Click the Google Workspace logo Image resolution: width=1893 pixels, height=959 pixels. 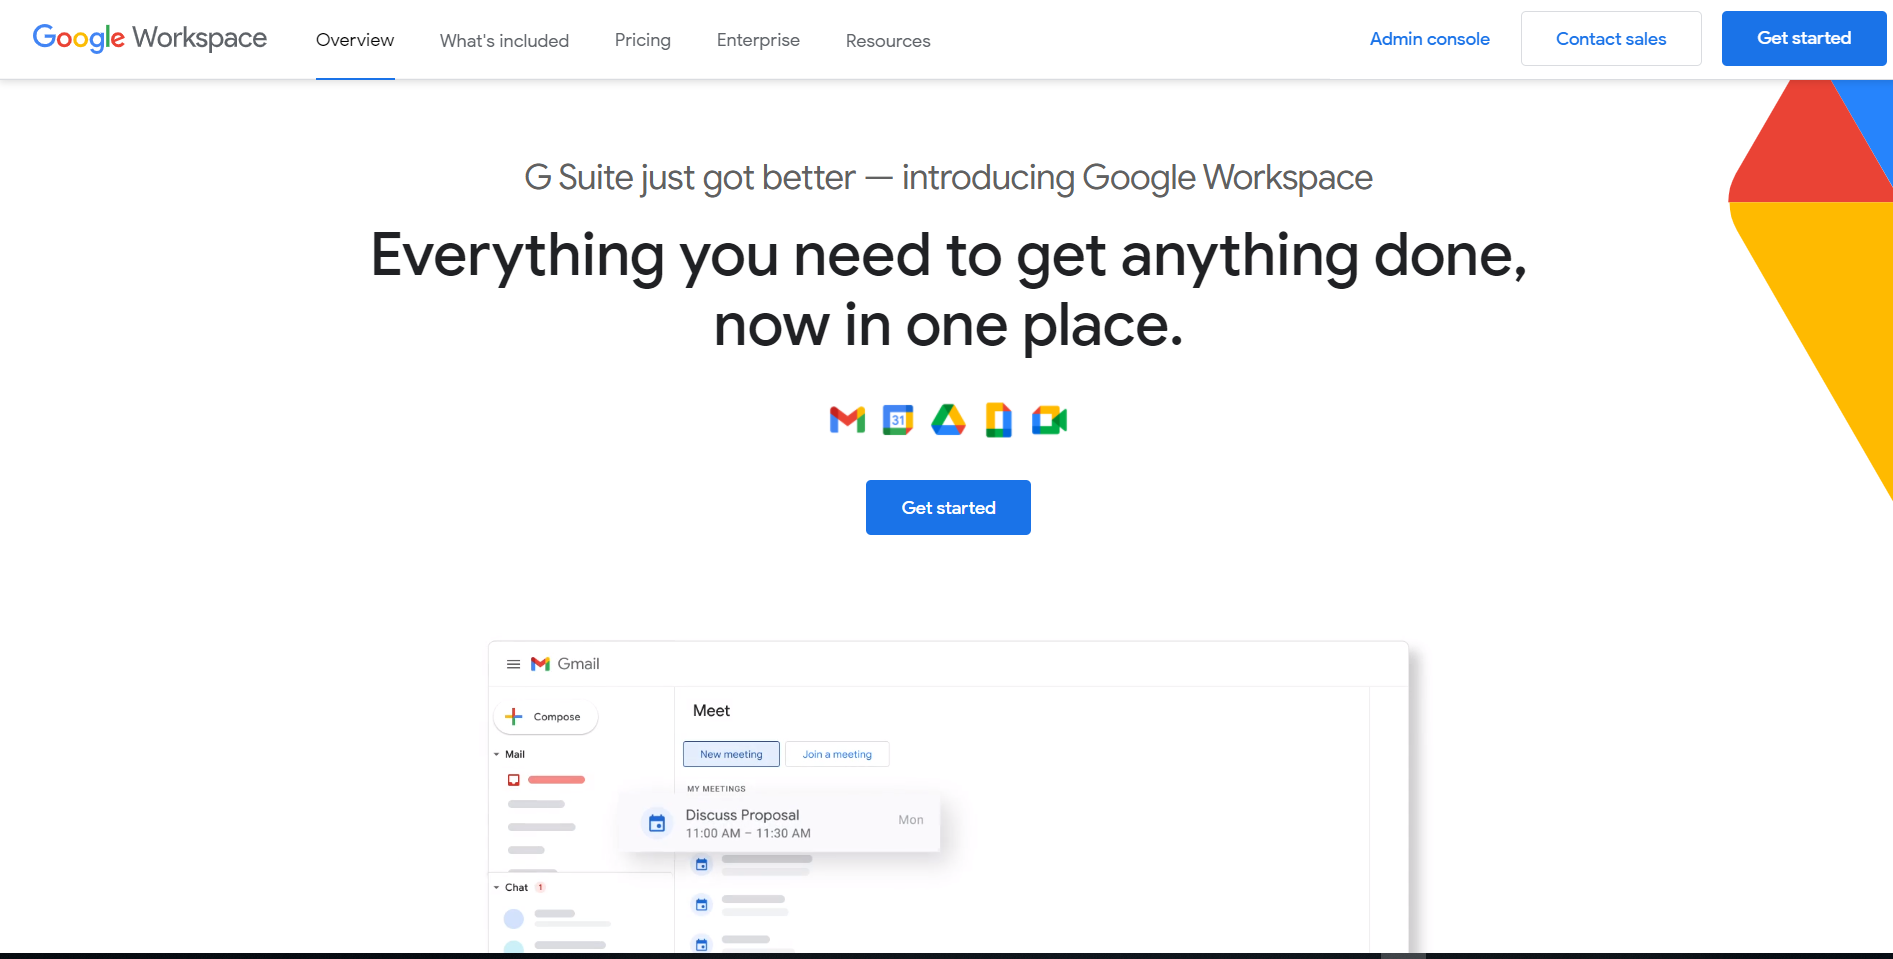150,38
